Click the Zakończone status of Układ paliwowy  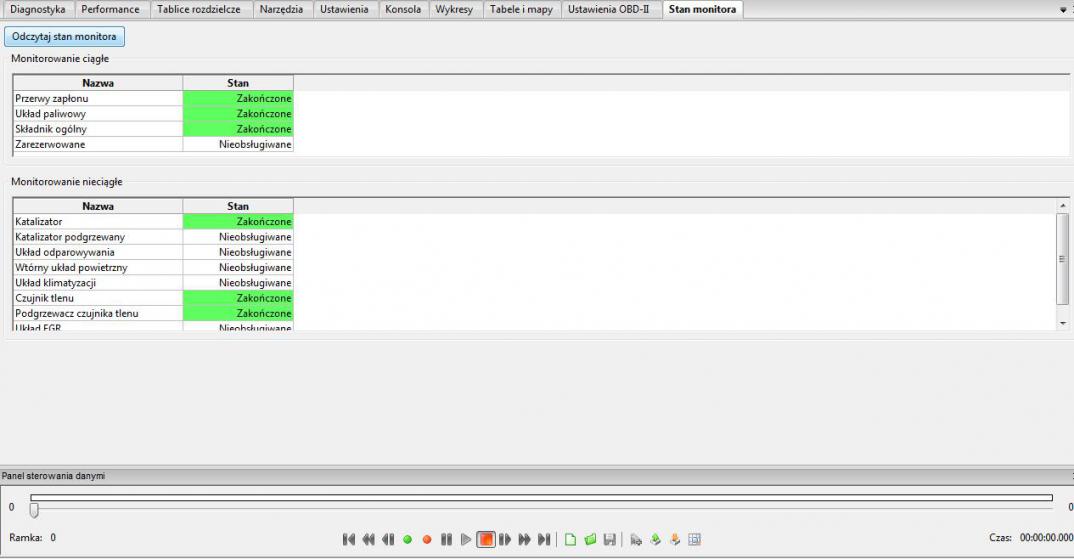(x=238, y=114)
